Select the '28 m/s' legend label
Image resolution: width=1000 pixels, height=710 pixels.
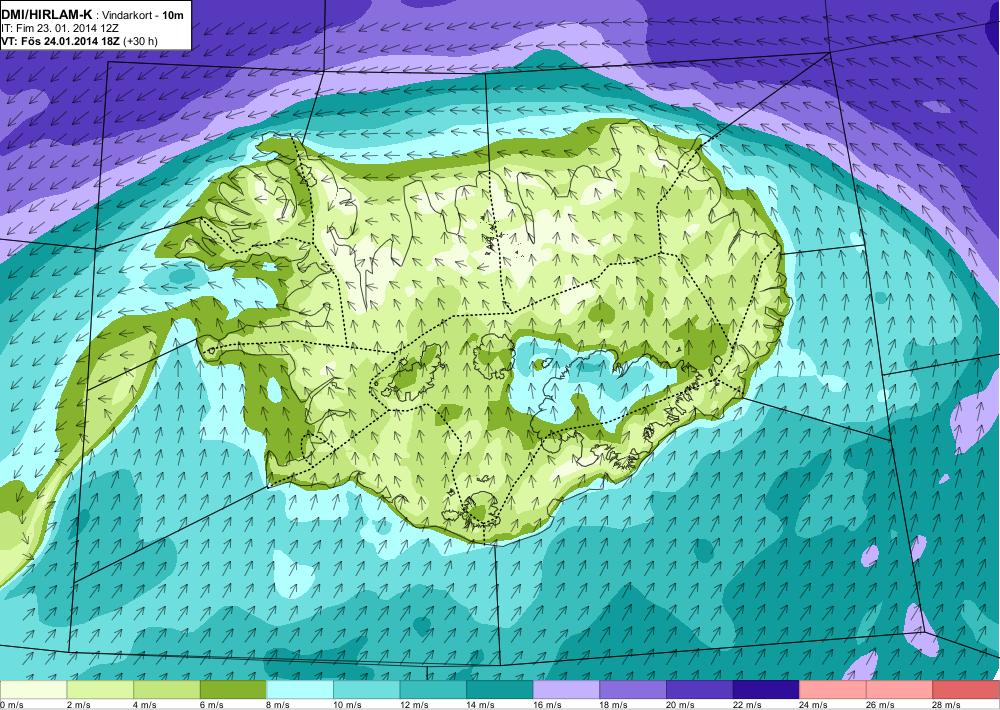click(x=948, y=705)
